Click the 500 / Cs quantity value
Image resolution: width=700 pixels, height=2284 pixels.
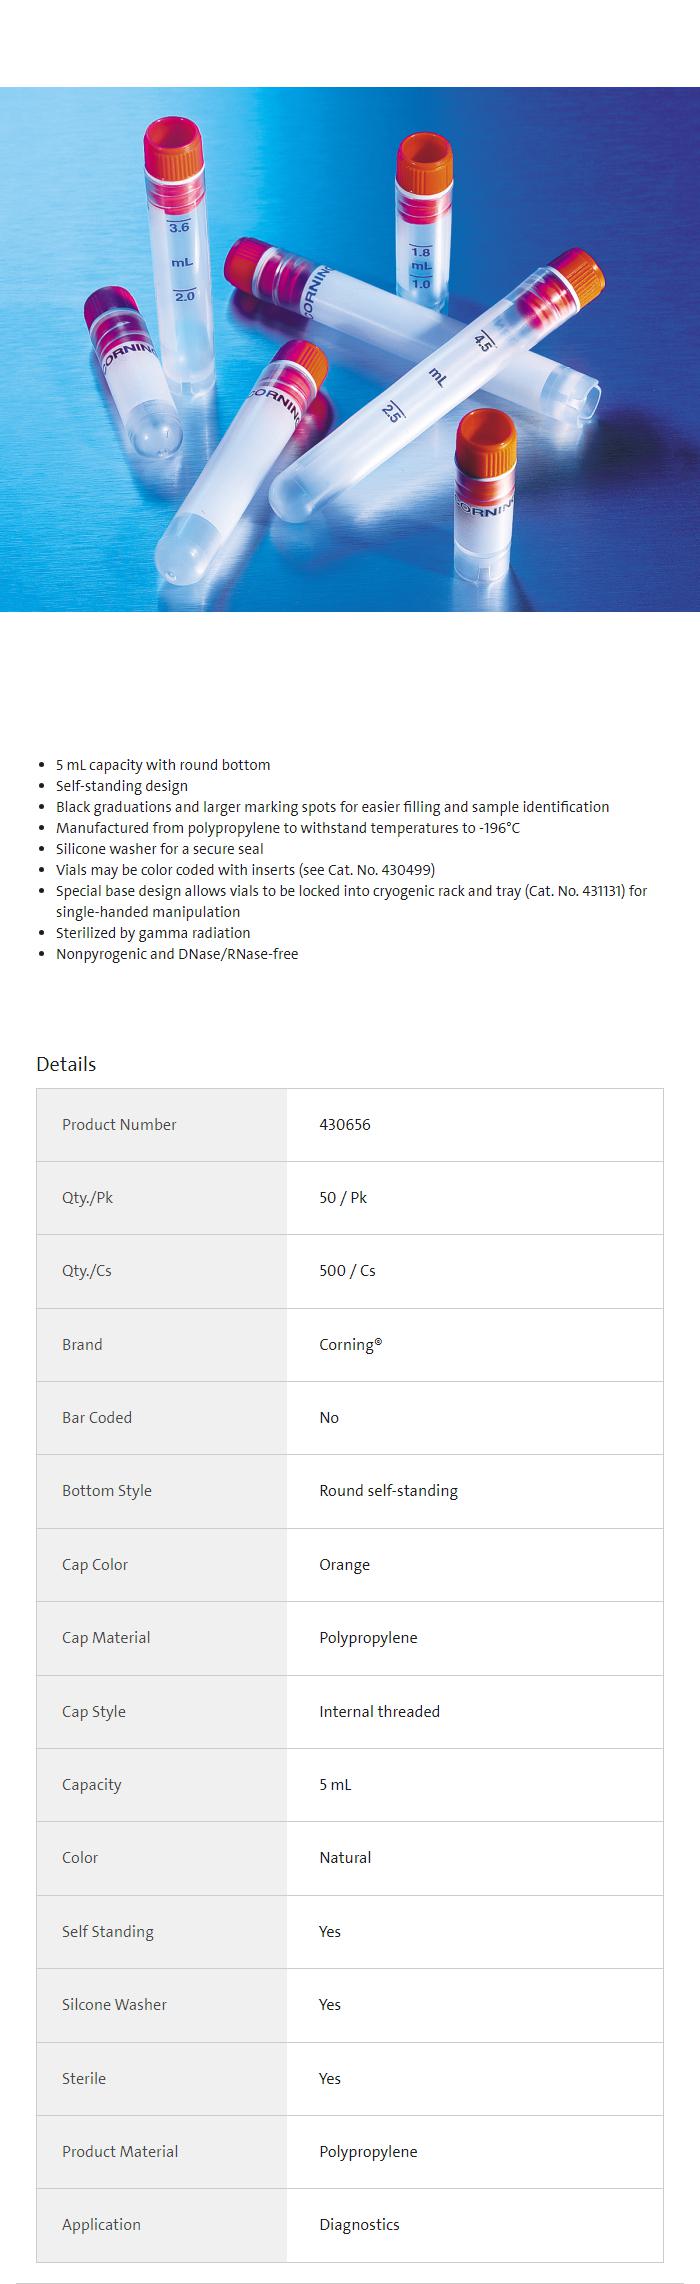[x=347, y=1271]
